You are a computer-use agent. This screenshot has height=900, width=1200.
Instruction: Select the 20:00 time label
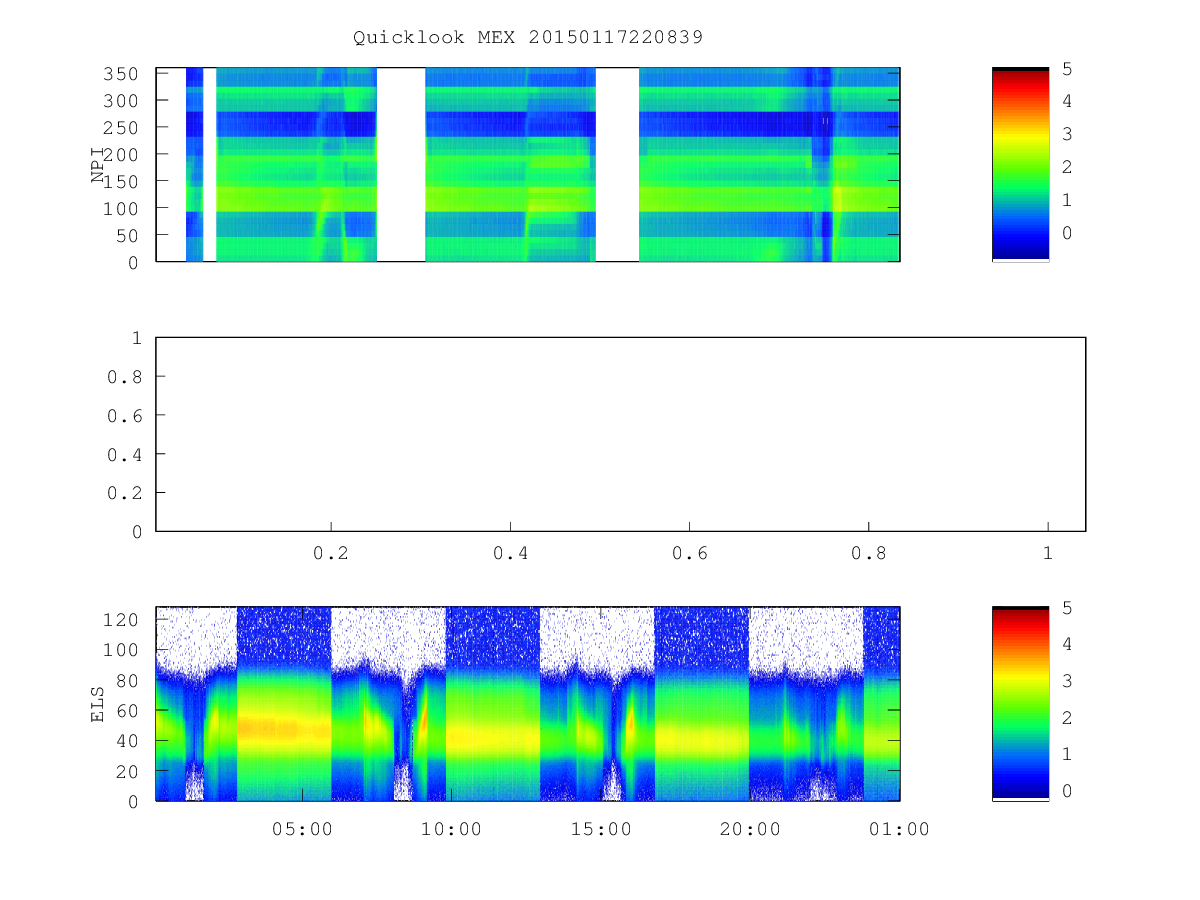751,829
